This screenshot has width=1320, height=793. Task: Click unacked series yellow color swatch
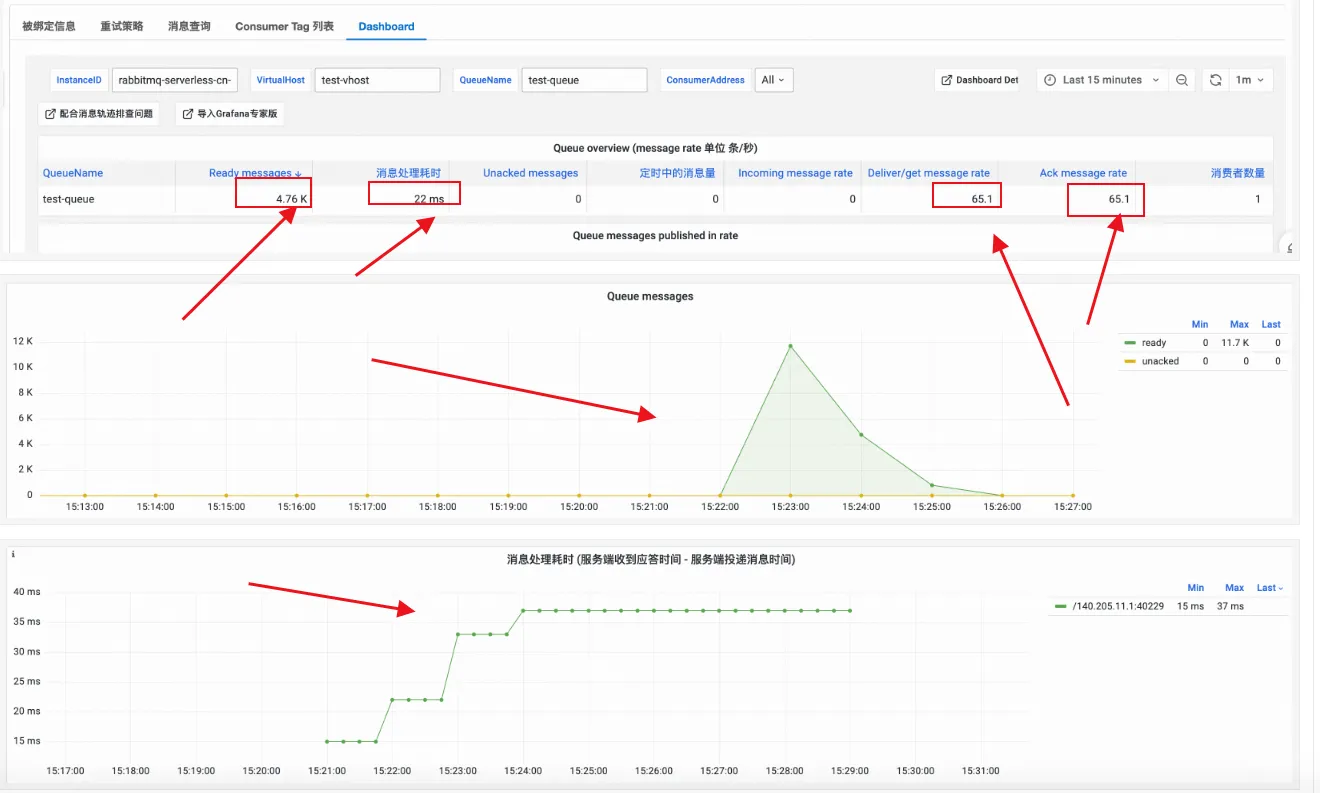[x=1130, y=361]
